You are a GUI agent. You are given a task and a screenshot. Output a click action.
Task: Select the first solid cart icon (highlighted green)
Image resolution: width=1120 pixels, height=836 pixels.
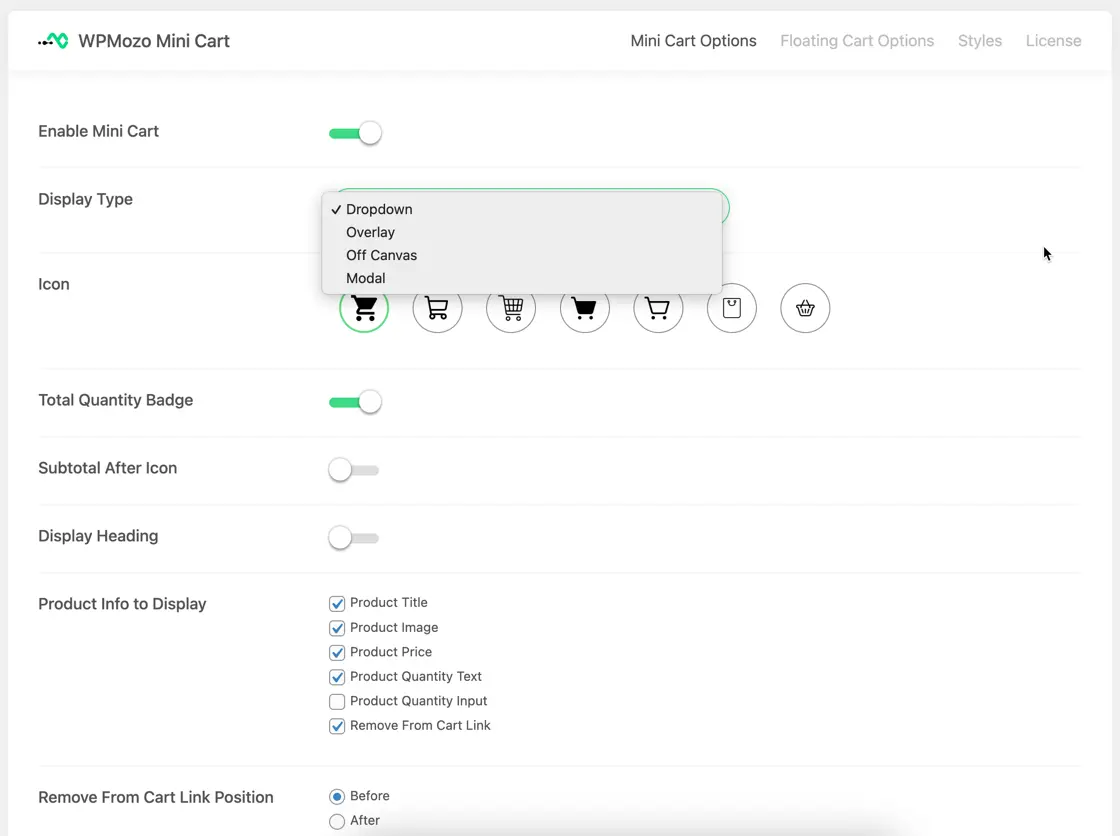364,309
